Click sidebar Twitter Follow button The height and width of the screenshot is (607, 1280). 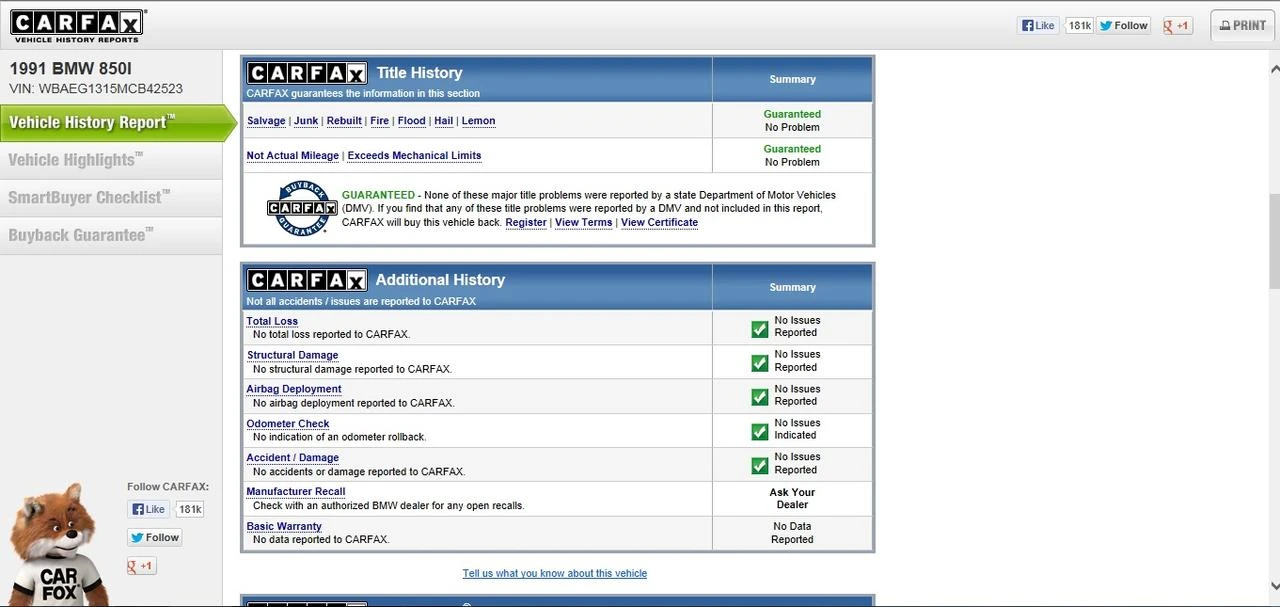coord(154,537)
